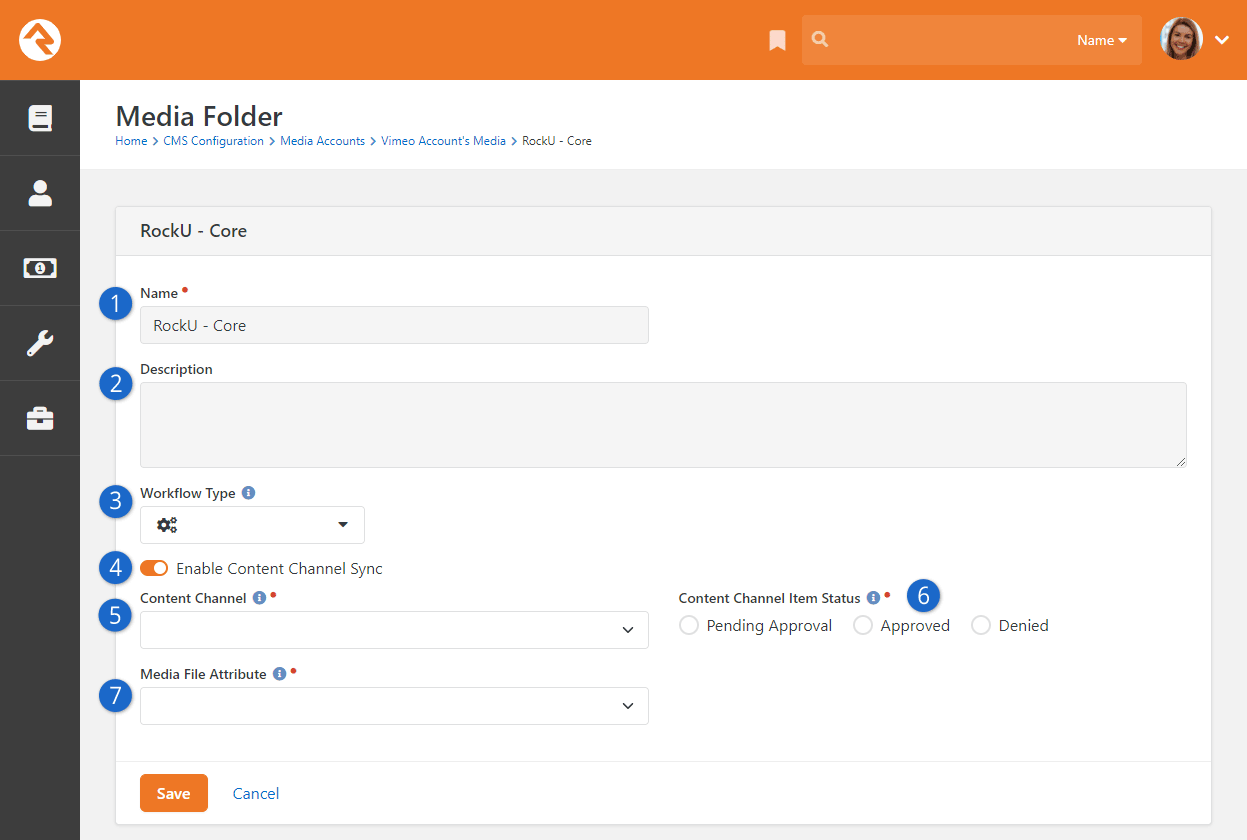Screen dimensions: 1247x840
Task: Open the bookmarks icon in header
Action: point(777,40)
